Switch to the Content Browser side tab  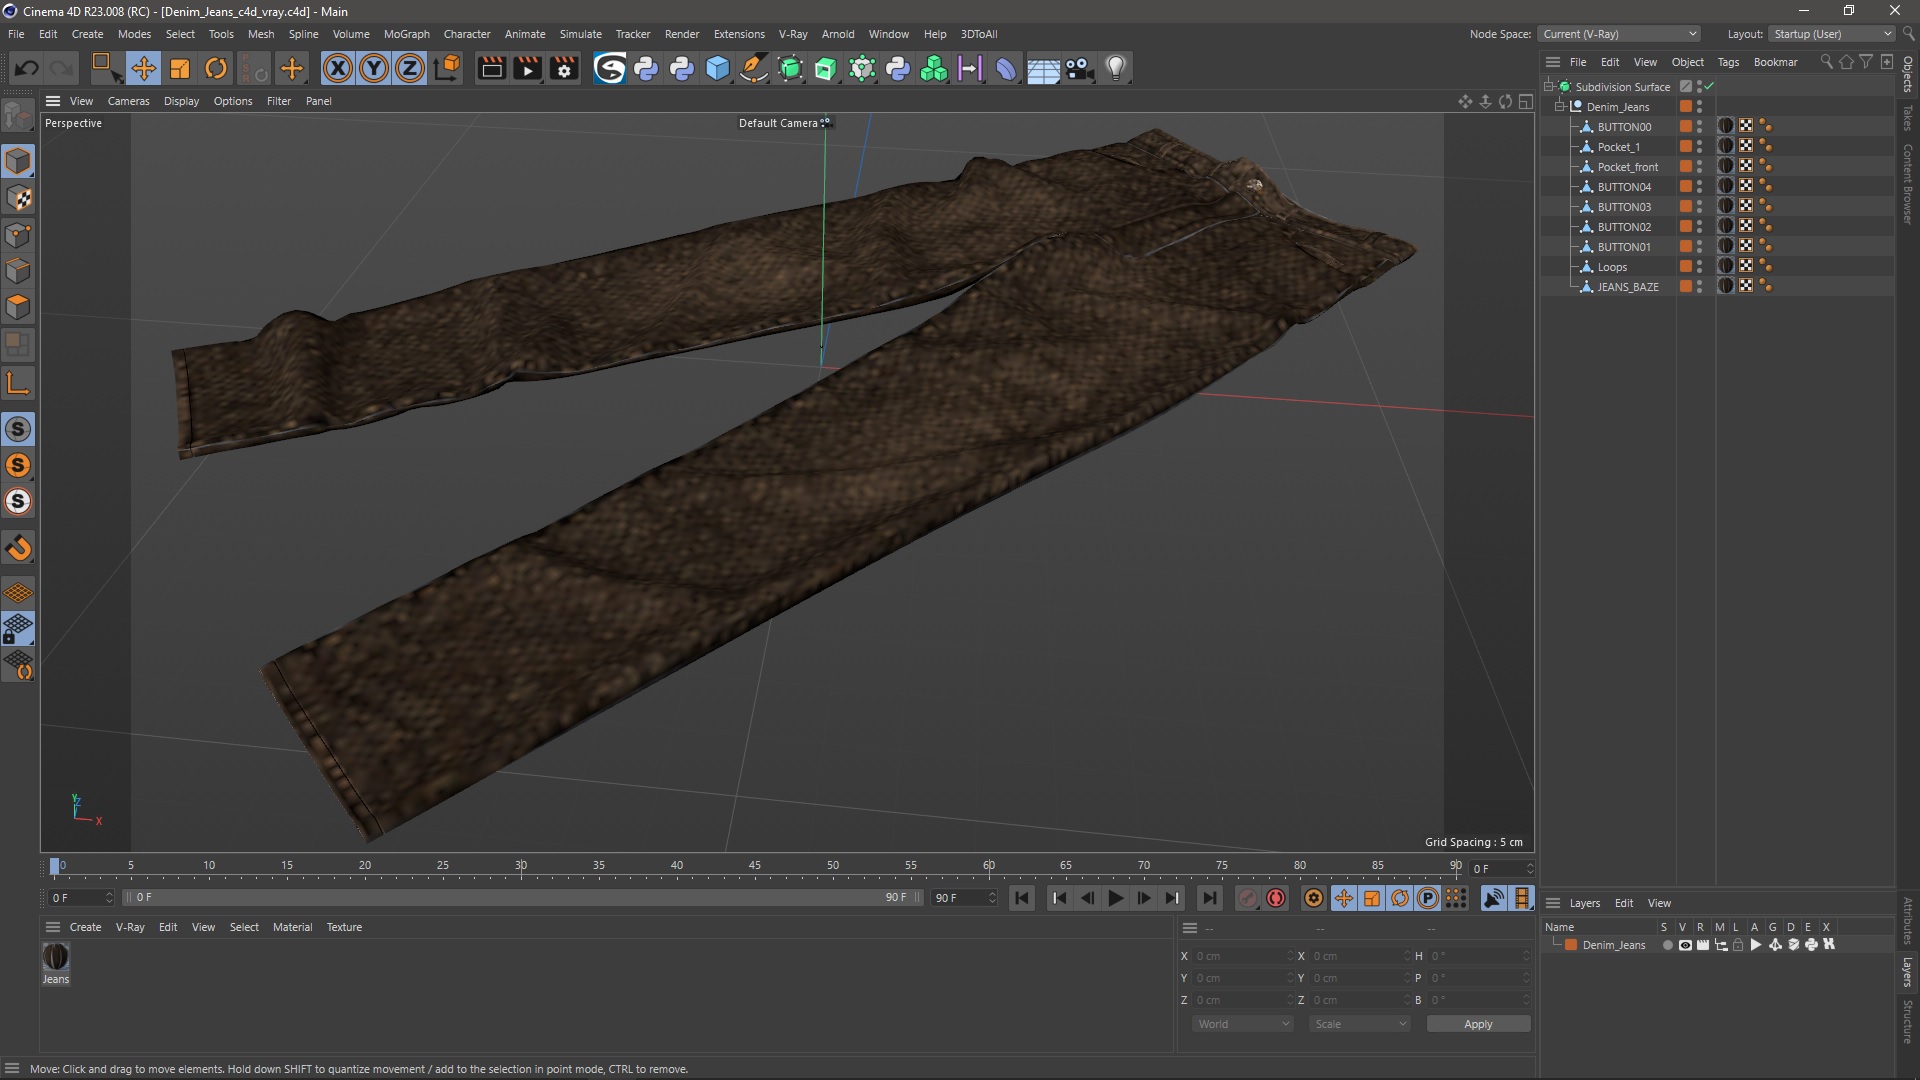click(x=1907, y=183)
